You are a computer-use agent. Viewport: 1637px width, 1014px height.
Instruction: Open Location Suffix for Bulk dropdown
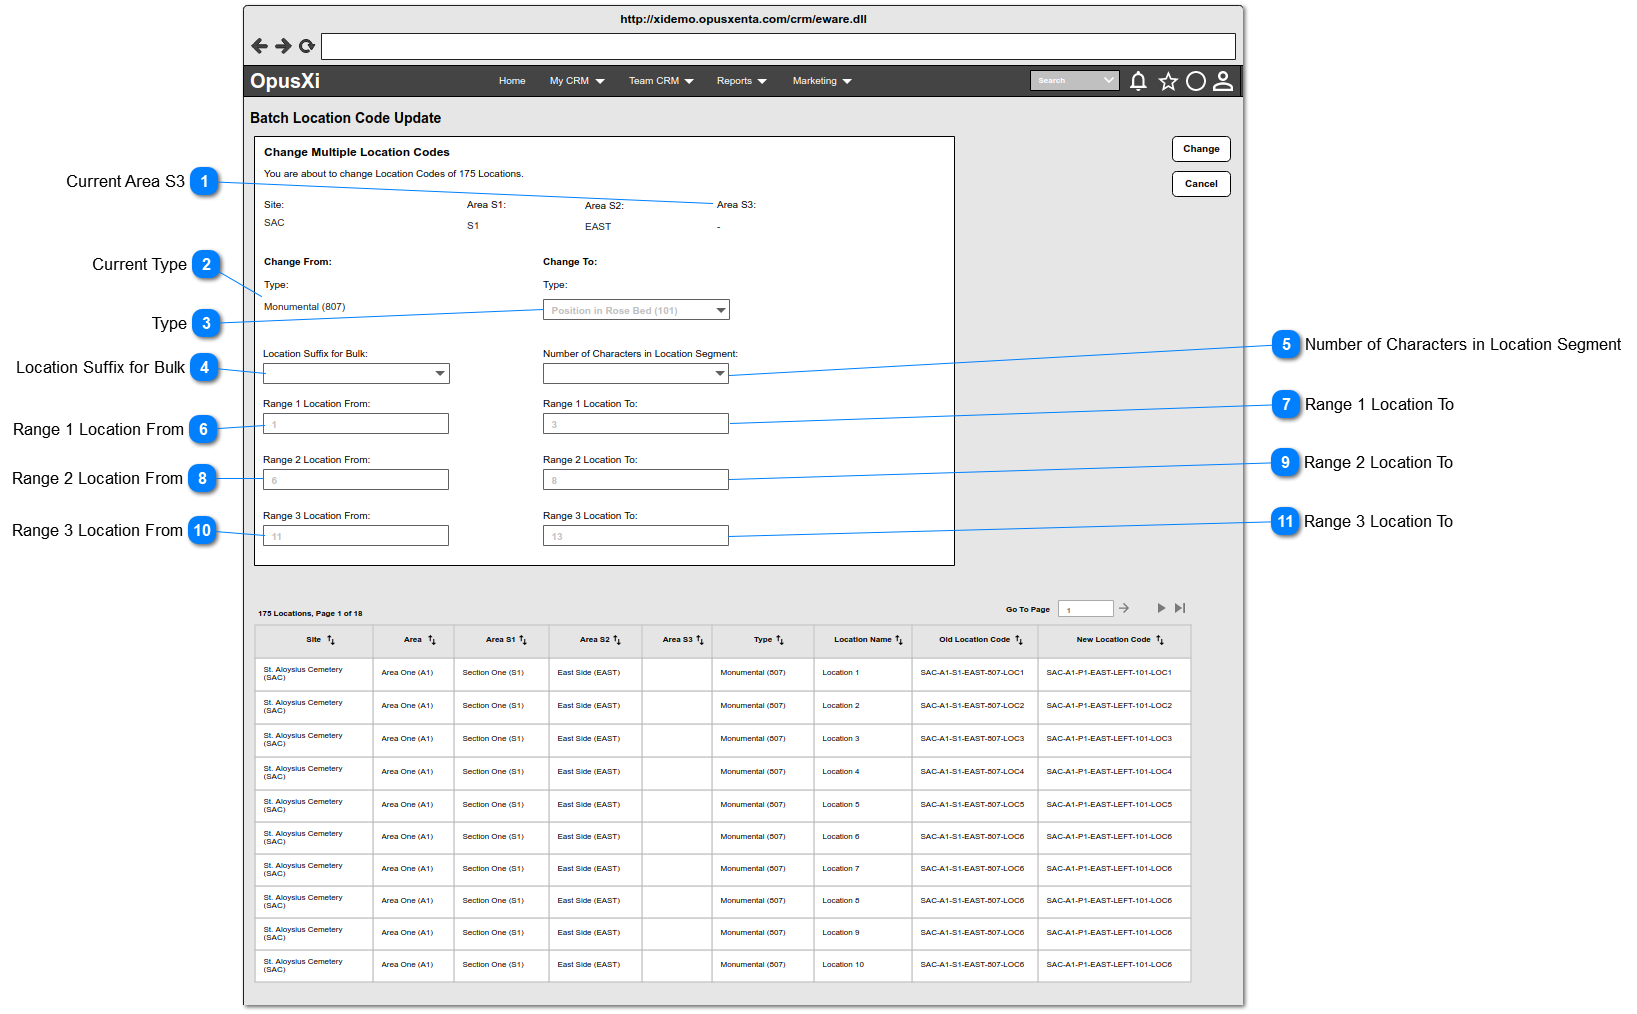point(356,373)
